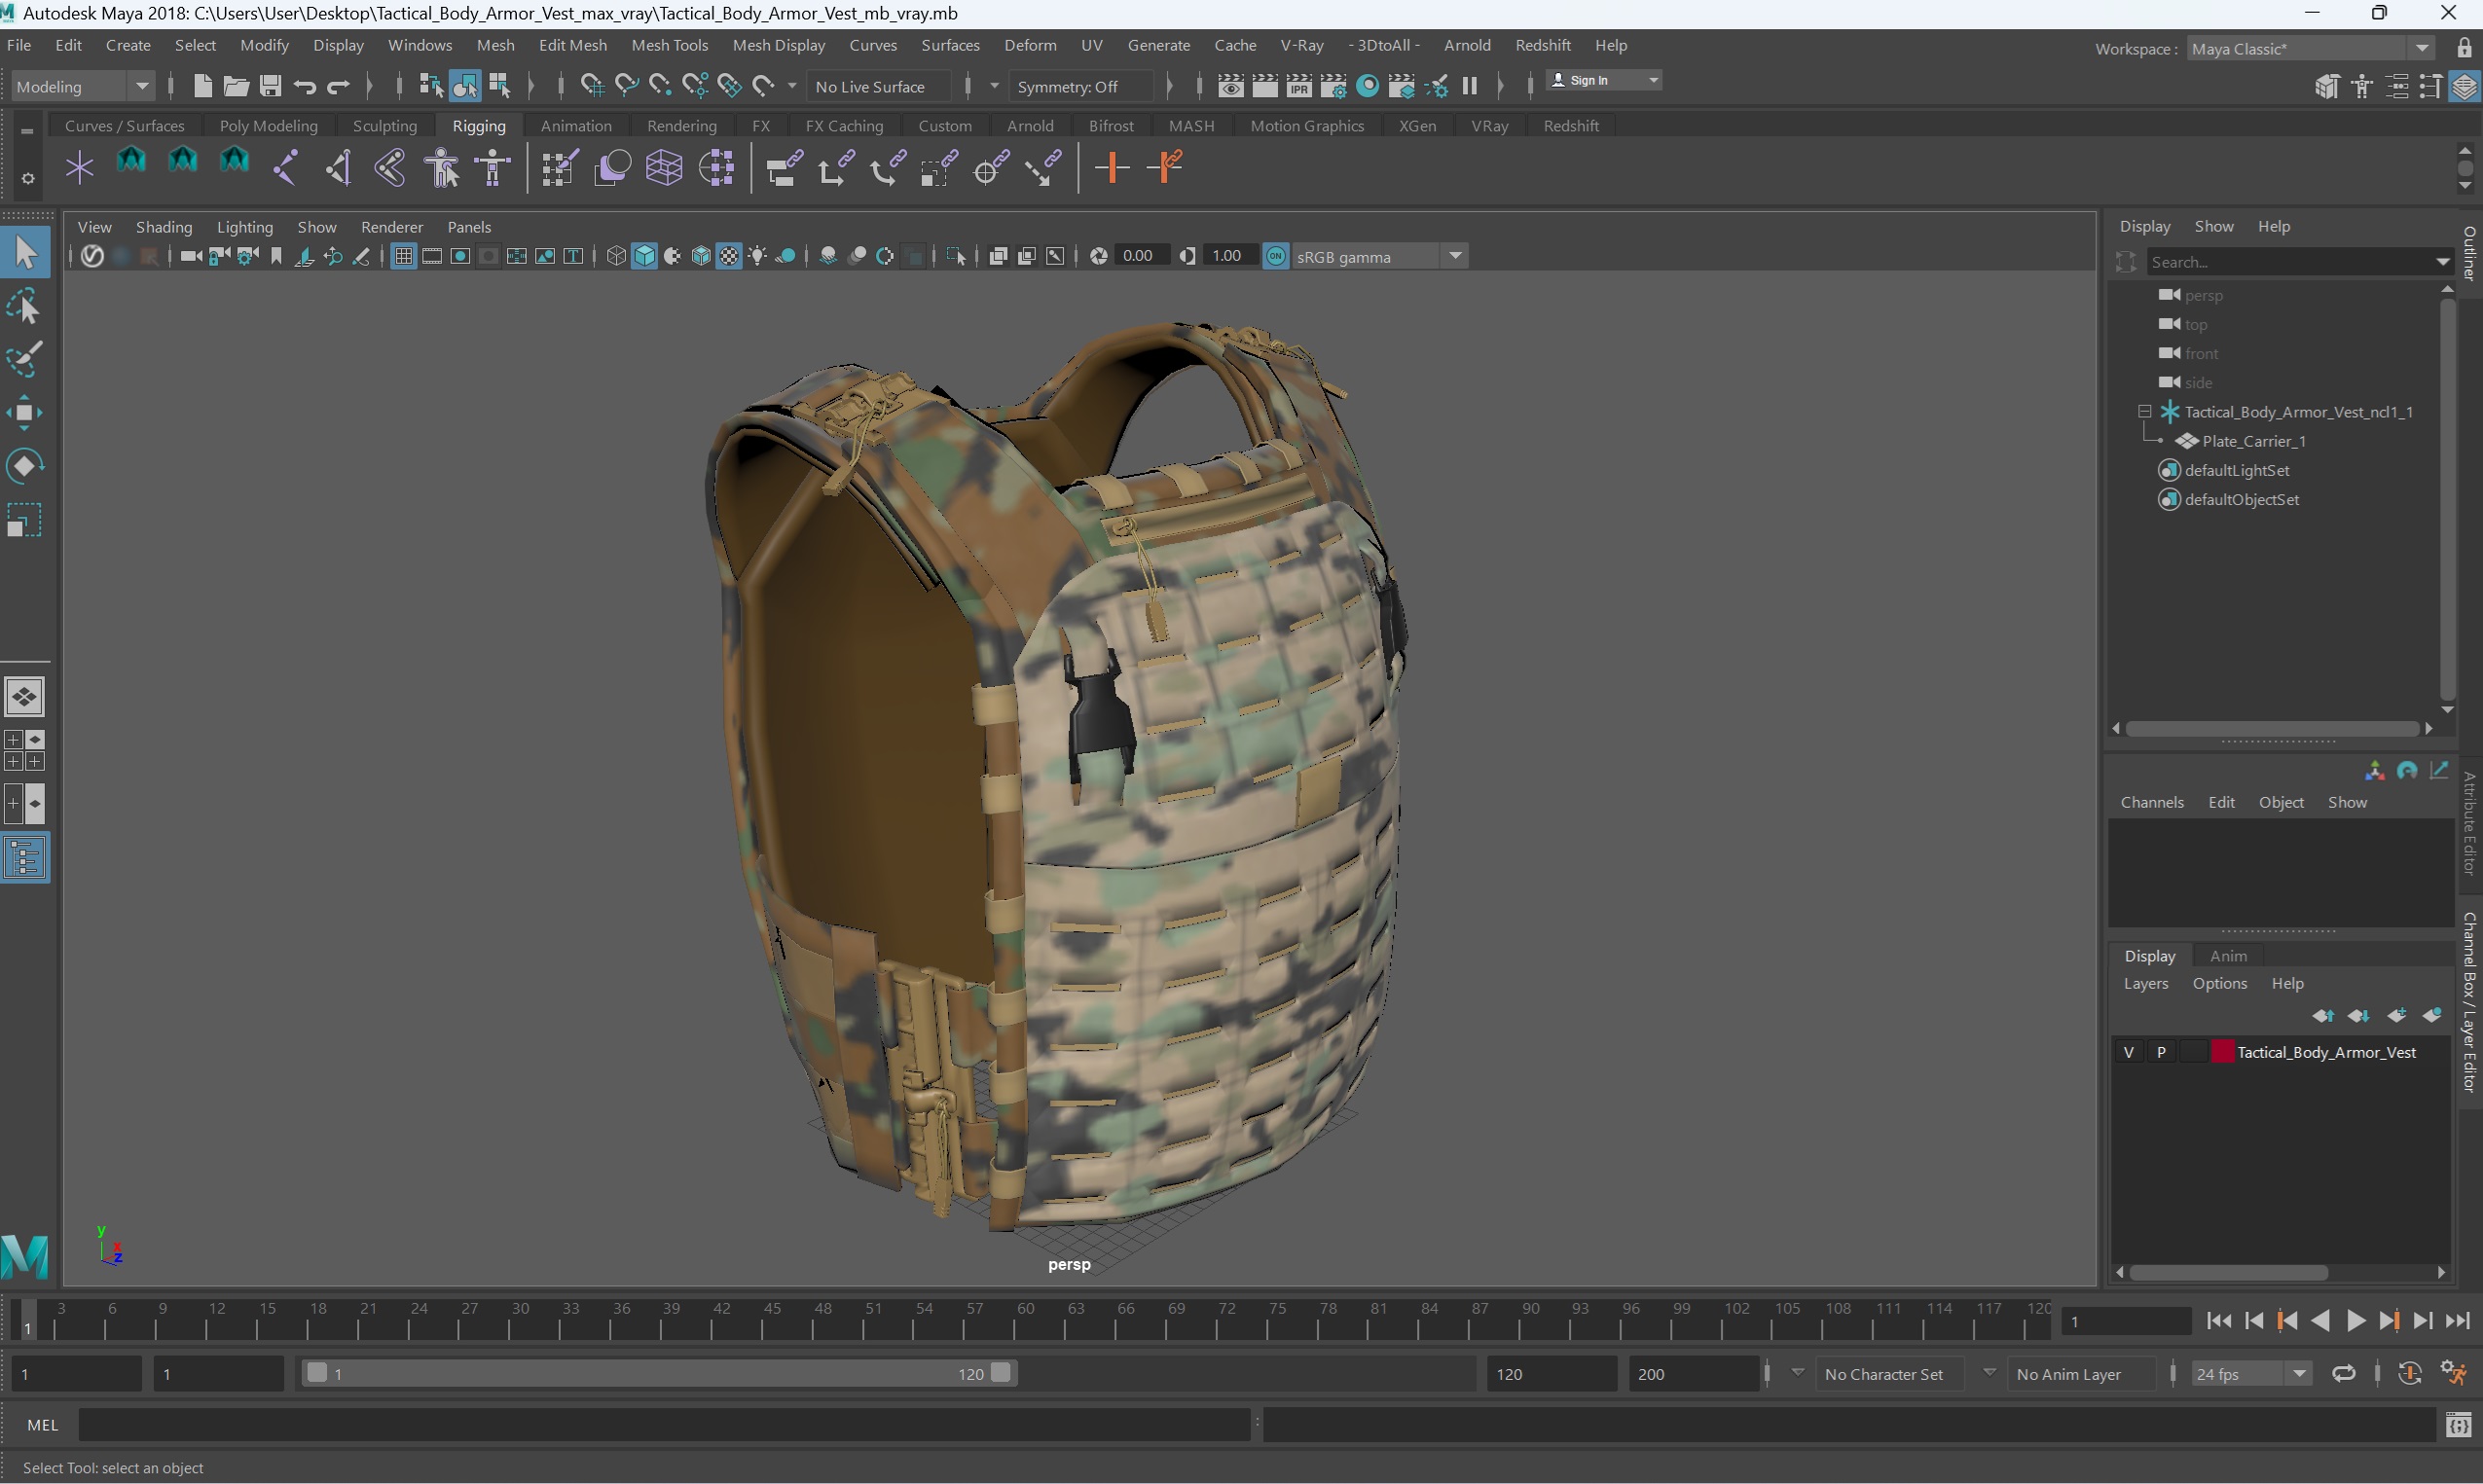
Task: Toggle the viewport grid display
Action: point(404,257)
